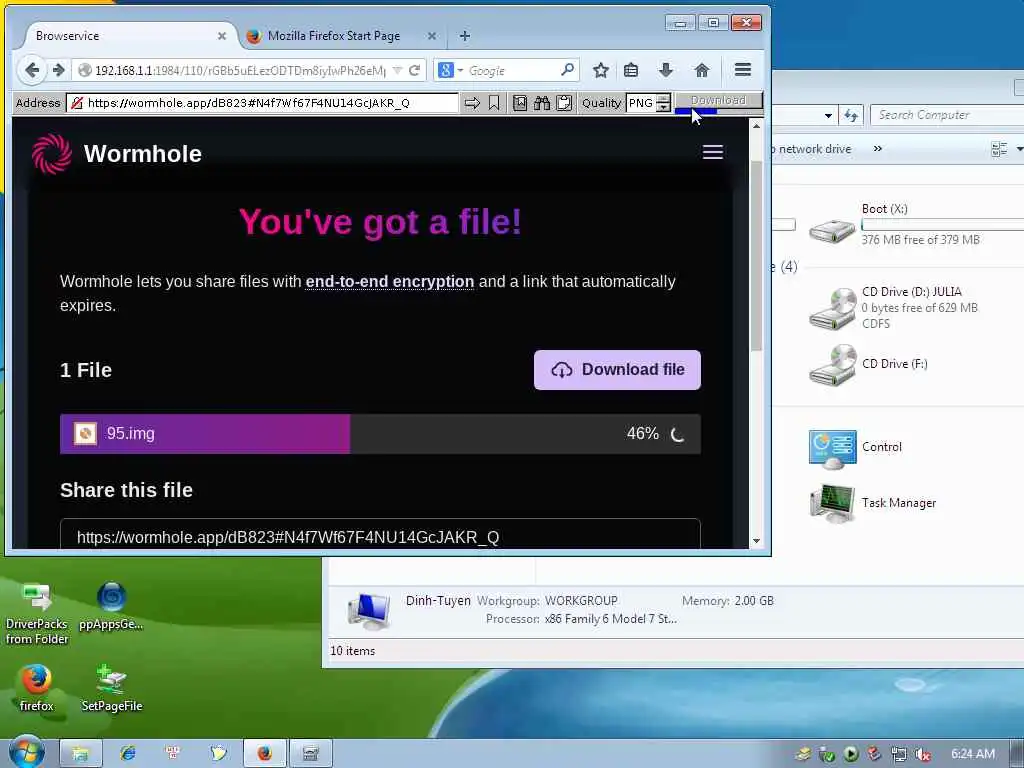Open URL bar history dropdown arrow
Image resolution: width=1024 pixels, height=768 pixels.
click(x=397, y=70)
